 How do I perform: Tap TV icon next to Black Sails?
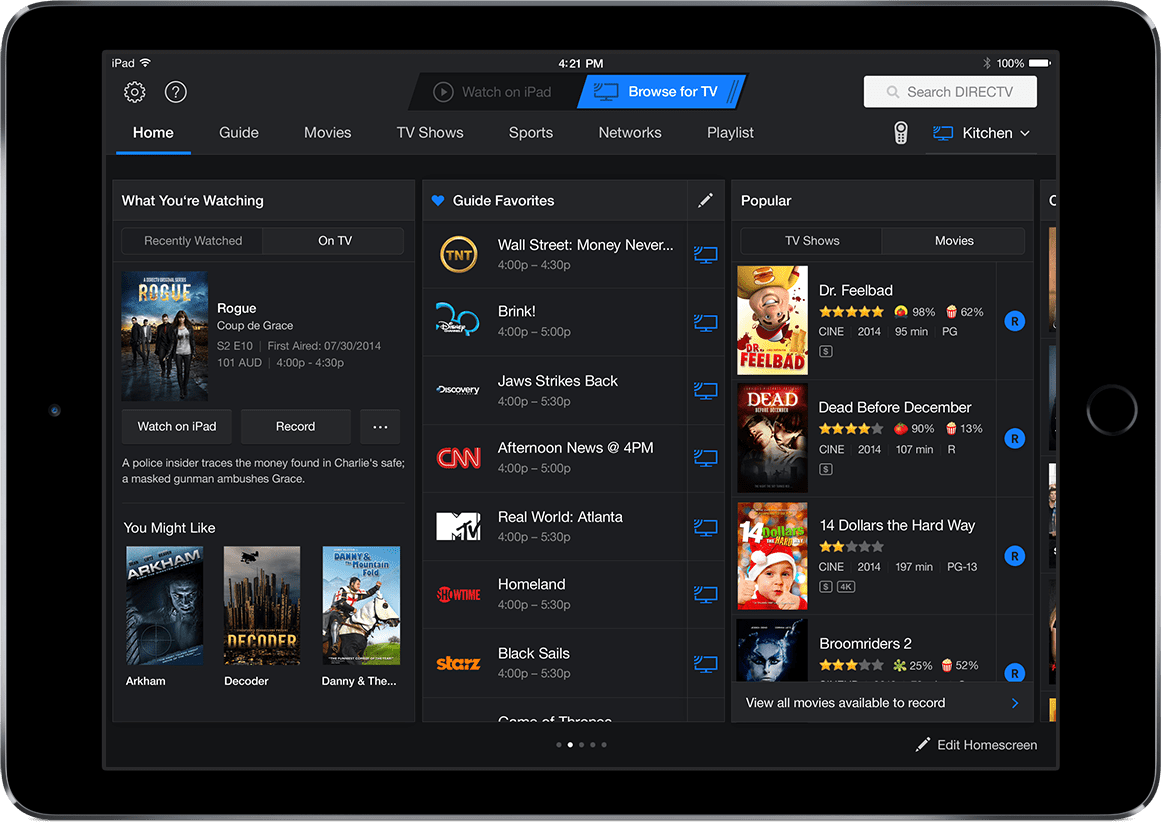706,664
